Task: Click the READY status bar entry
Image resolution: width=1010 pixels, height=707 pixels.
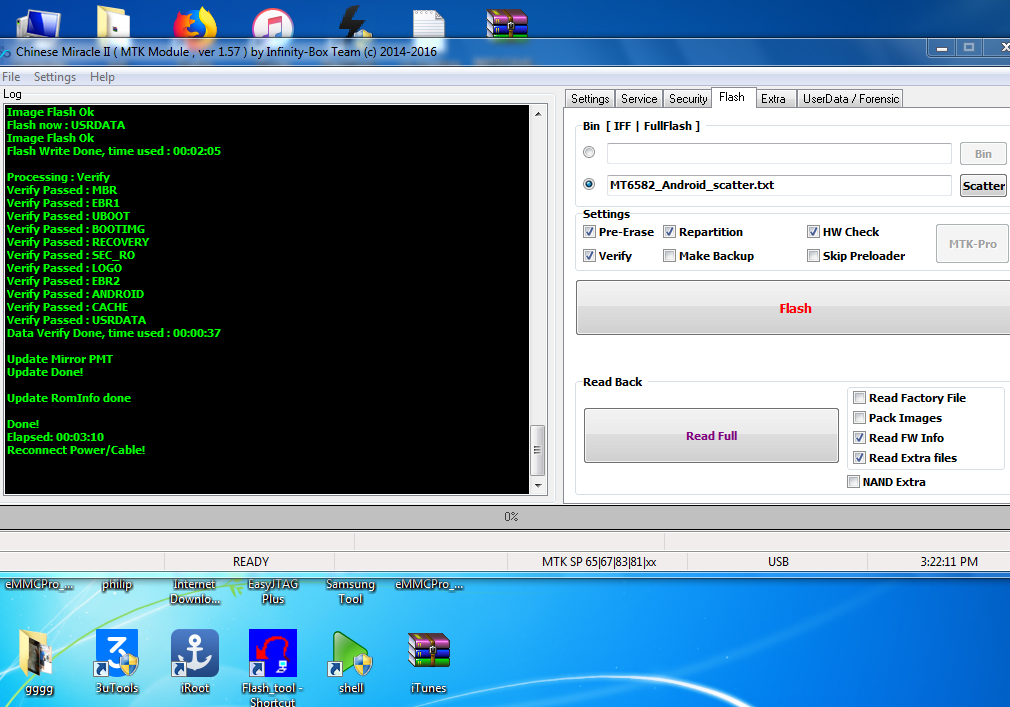Action: tap(251, 561)
